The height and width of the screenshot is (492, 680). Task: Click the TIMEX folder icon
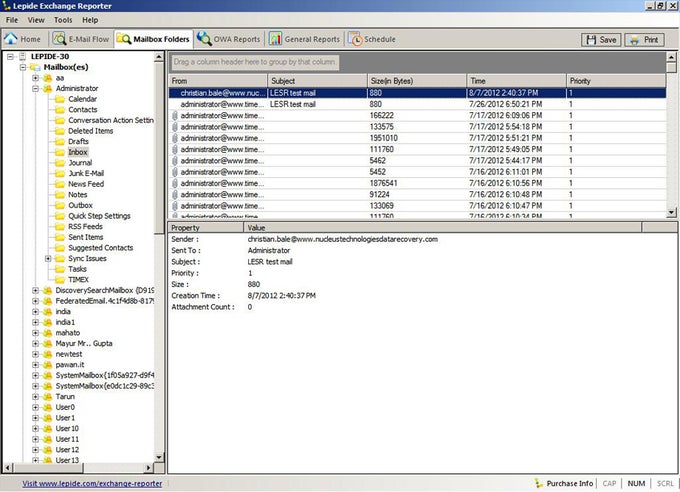60,280
